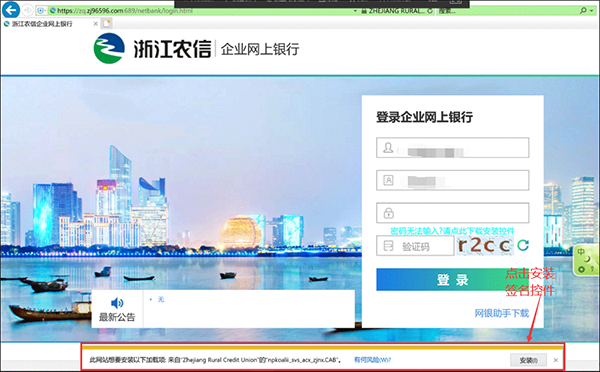Click the browser back arrow button

tap(11, 10)
